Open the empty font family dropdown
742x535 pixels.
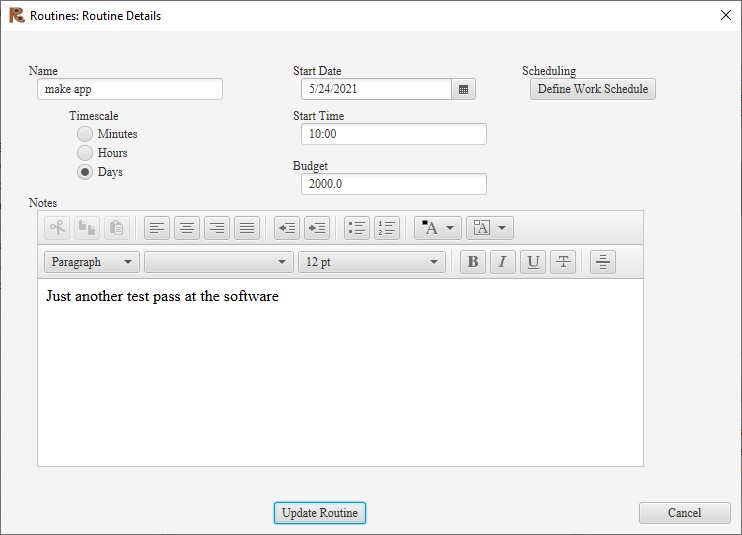[x=219, y=262]
